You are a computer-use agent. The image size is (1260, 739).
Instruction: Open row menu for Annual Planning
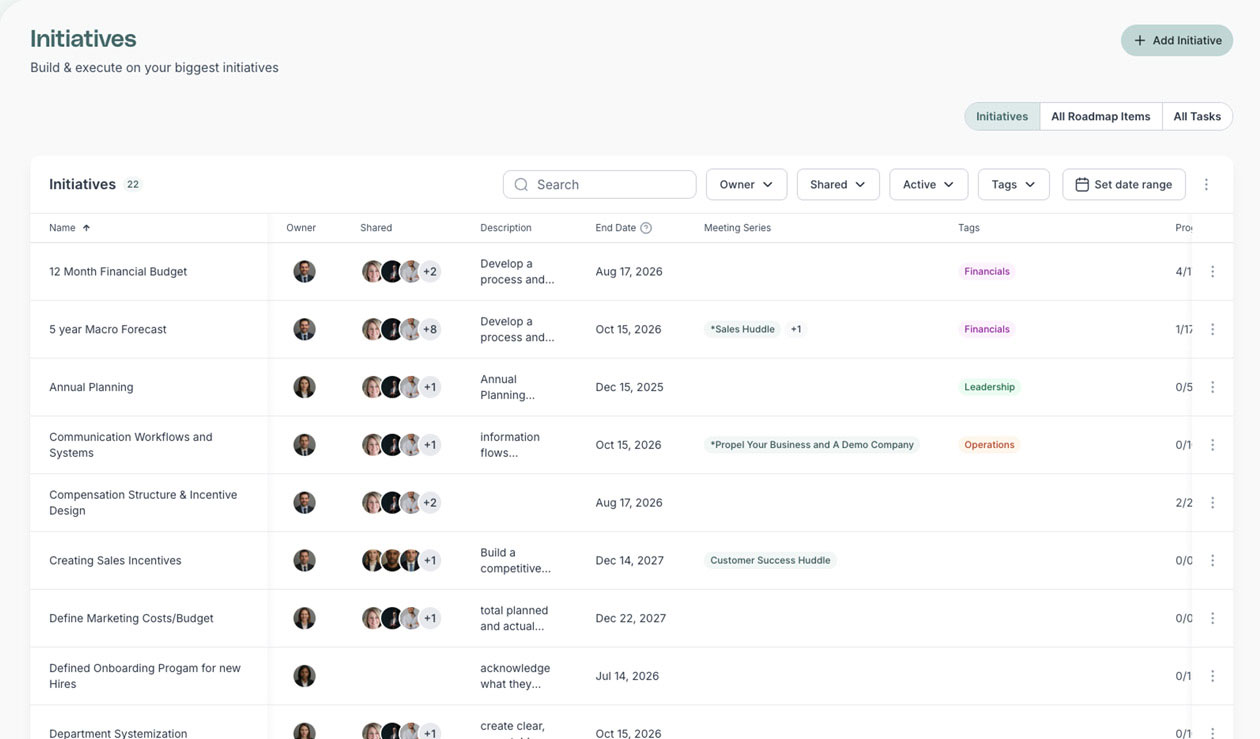pos(1212,387)
